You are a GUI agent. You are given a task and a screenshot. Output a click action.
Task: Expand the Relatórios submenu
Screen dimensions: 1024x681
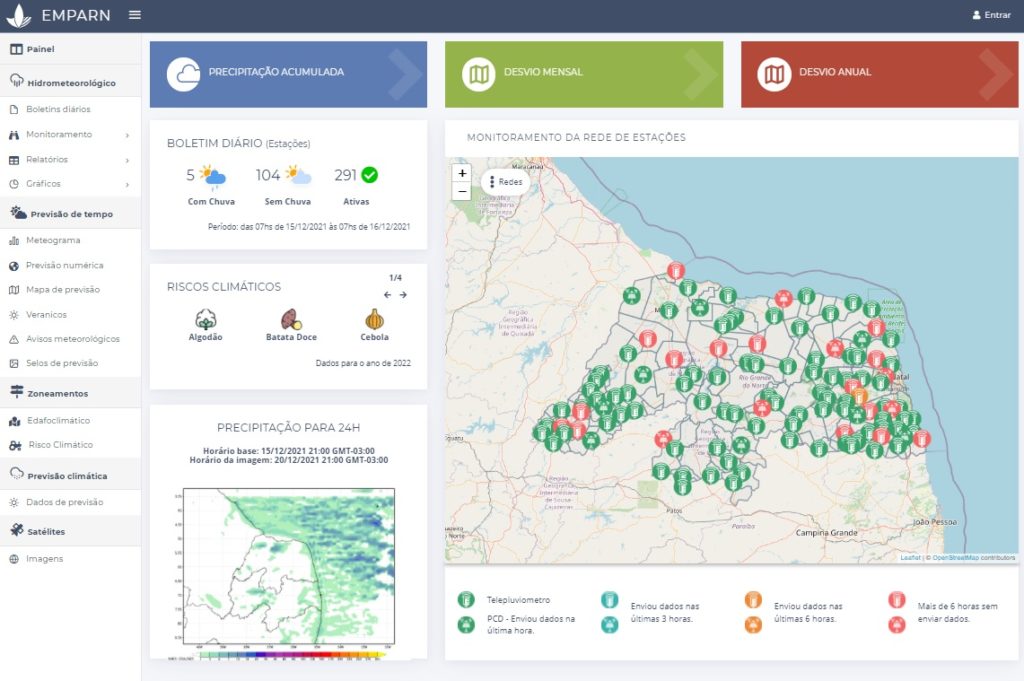coord(71,159)
